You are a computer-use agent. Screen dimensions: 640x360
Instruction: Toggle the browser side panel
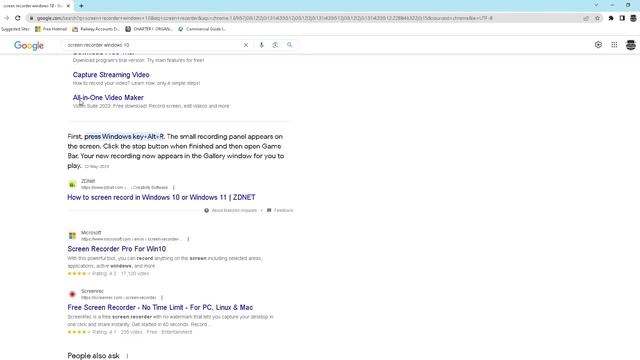point(622,18)
